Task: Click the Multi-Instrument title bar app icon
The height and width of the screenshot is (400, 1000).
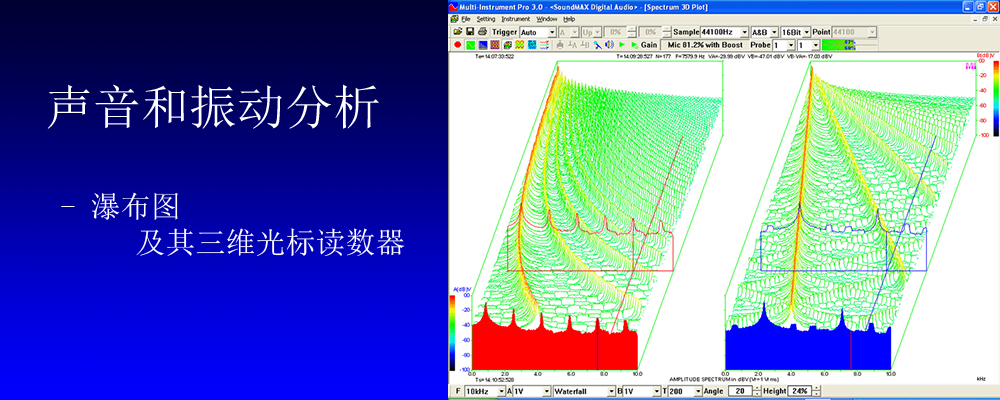Action: [x=453, y=7]
